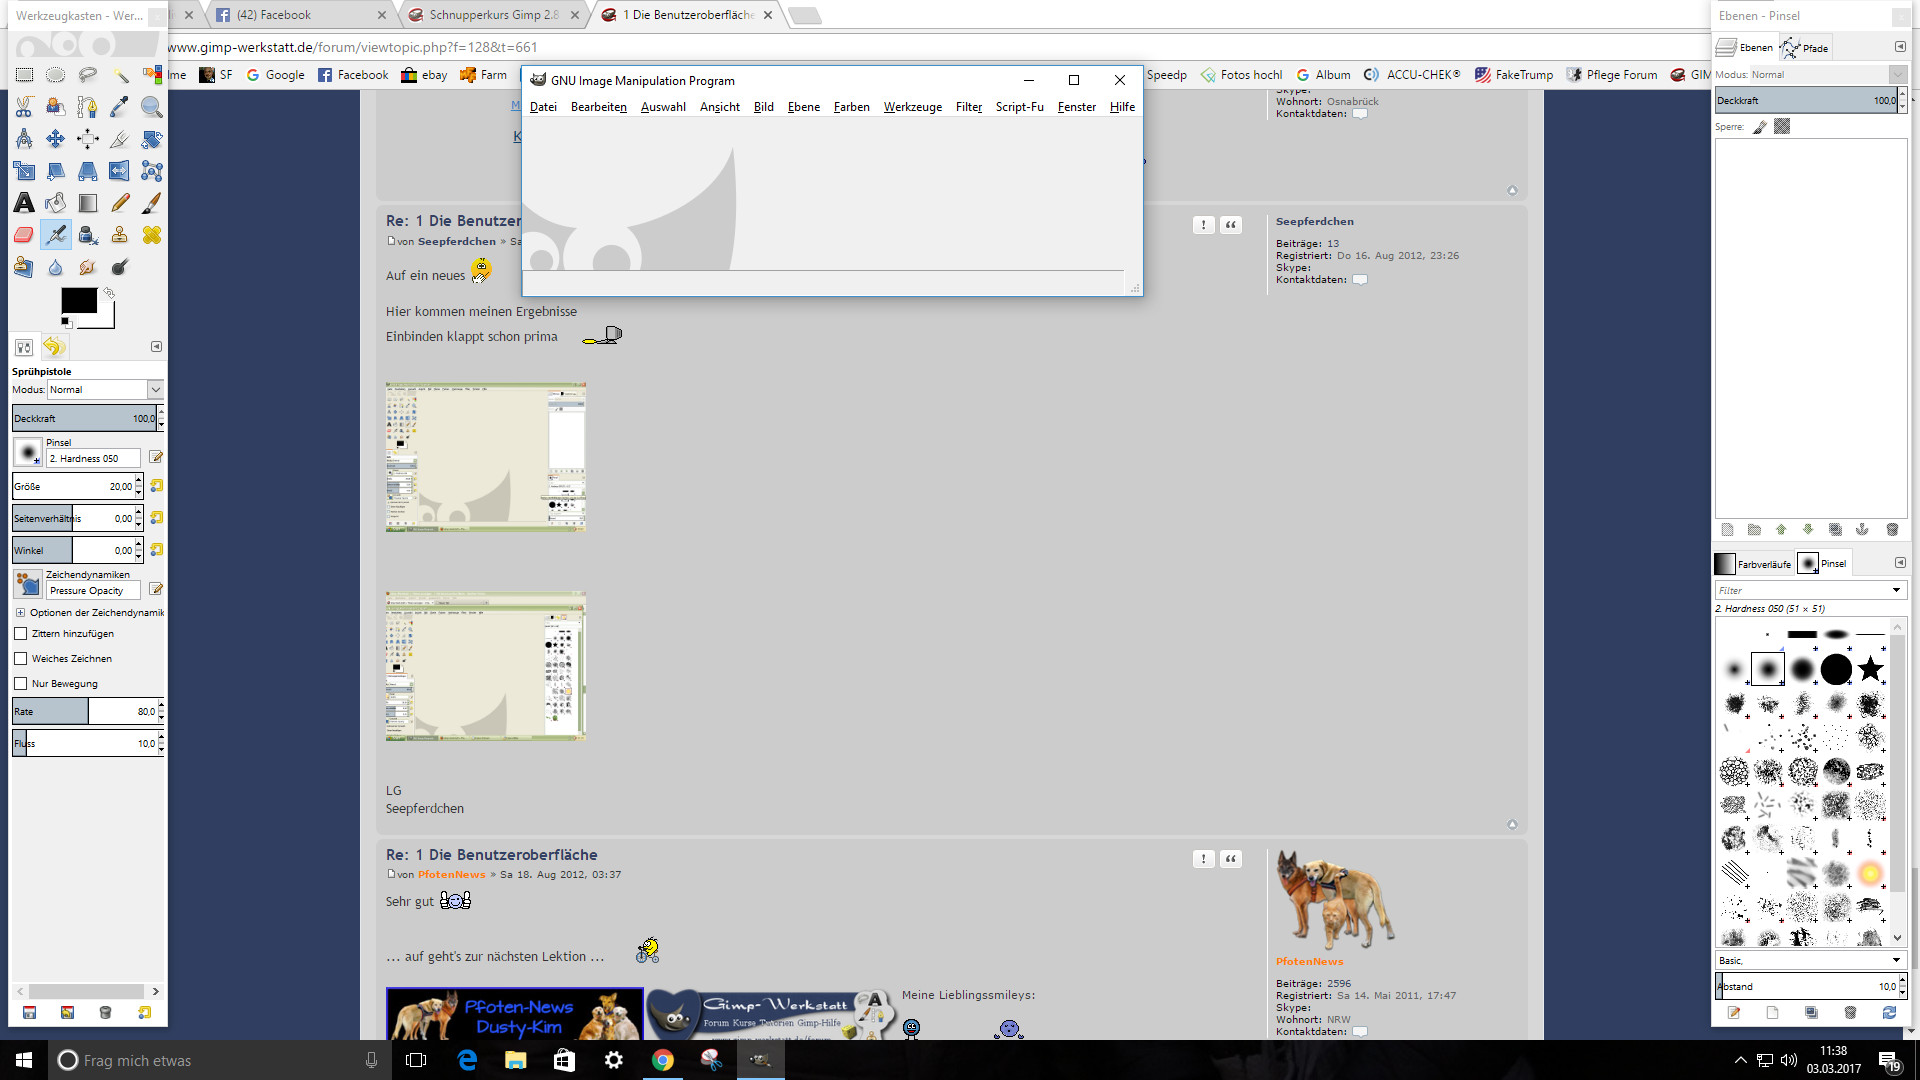1920x1080 pixels.
Task: Check the Nur Bewegung option
Action: coord(21,684)
